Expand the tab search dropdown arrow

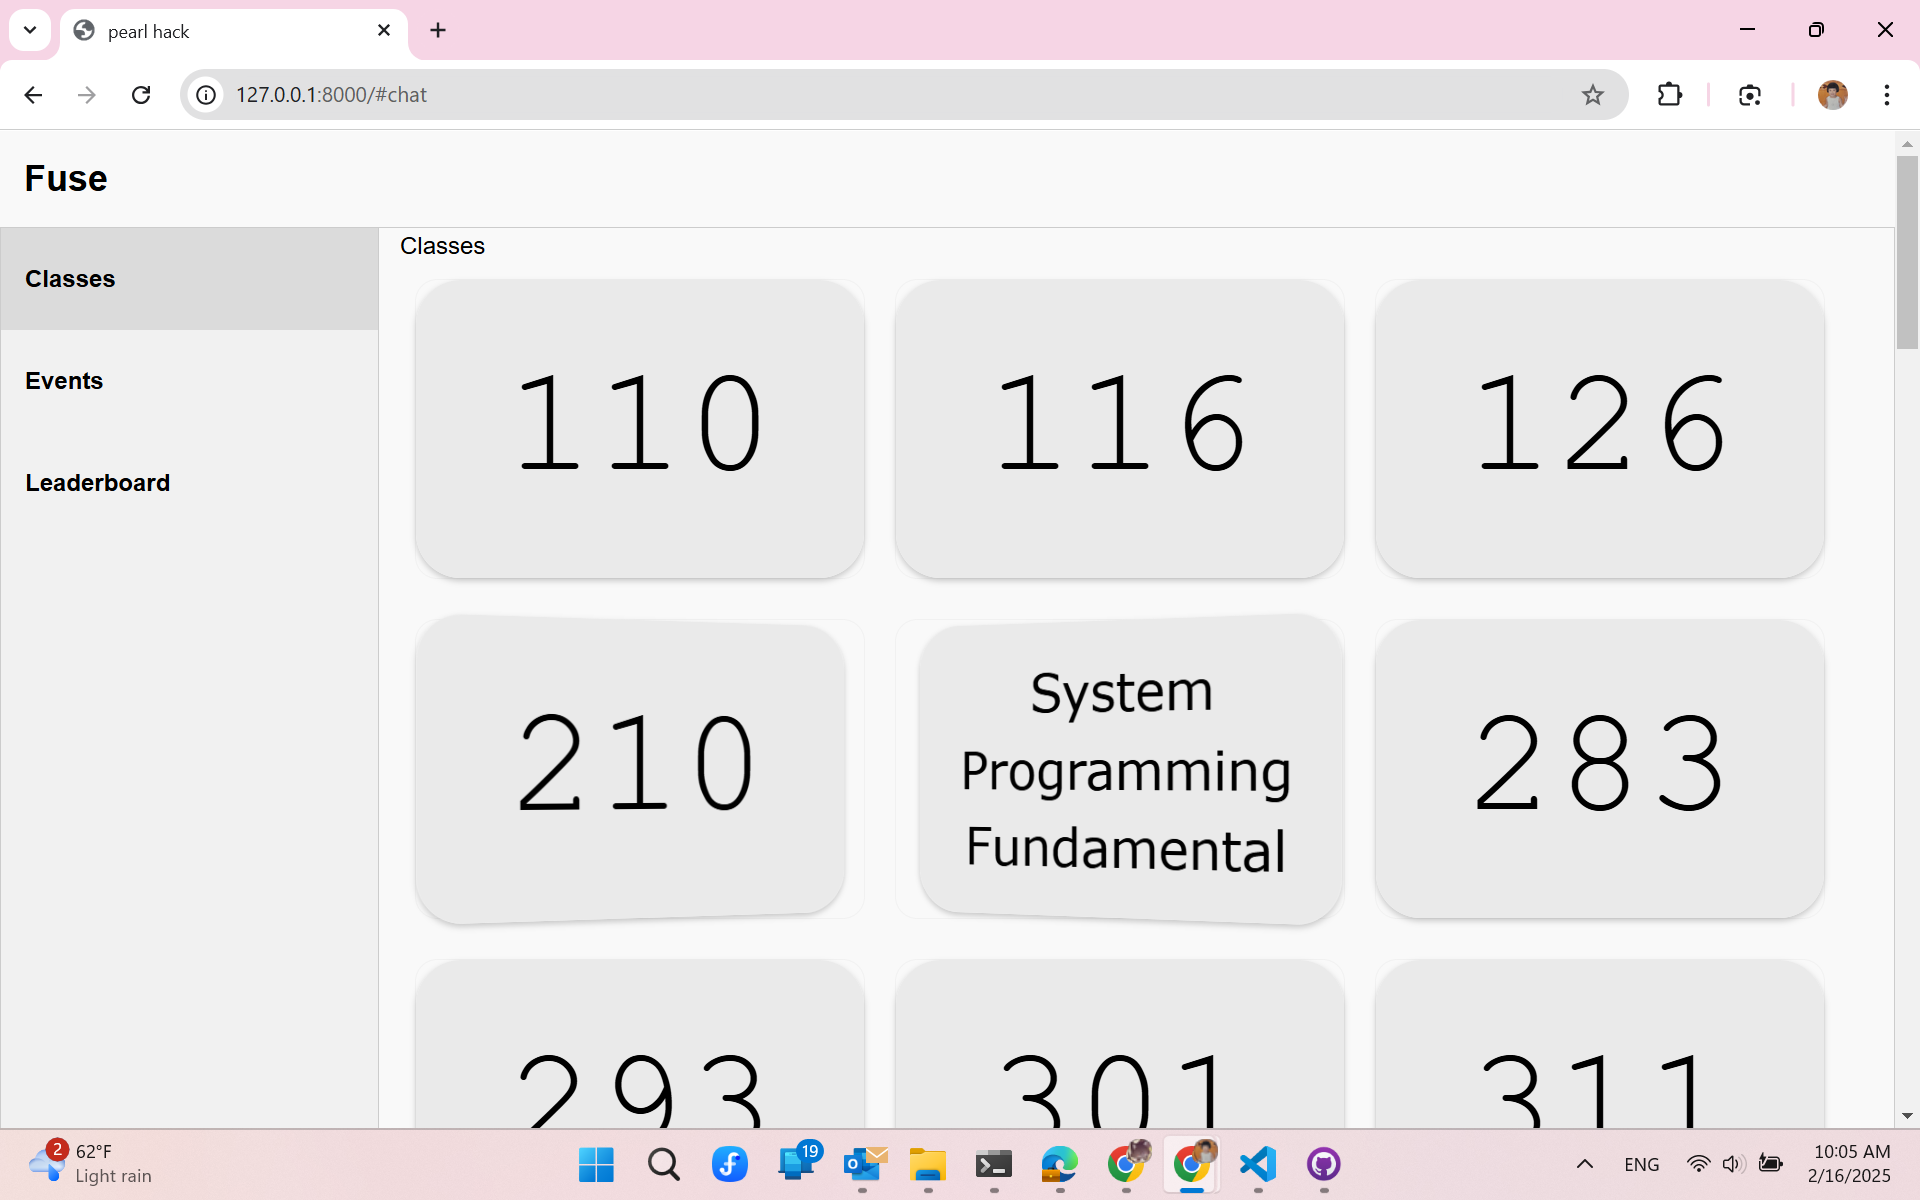(30, 30)
